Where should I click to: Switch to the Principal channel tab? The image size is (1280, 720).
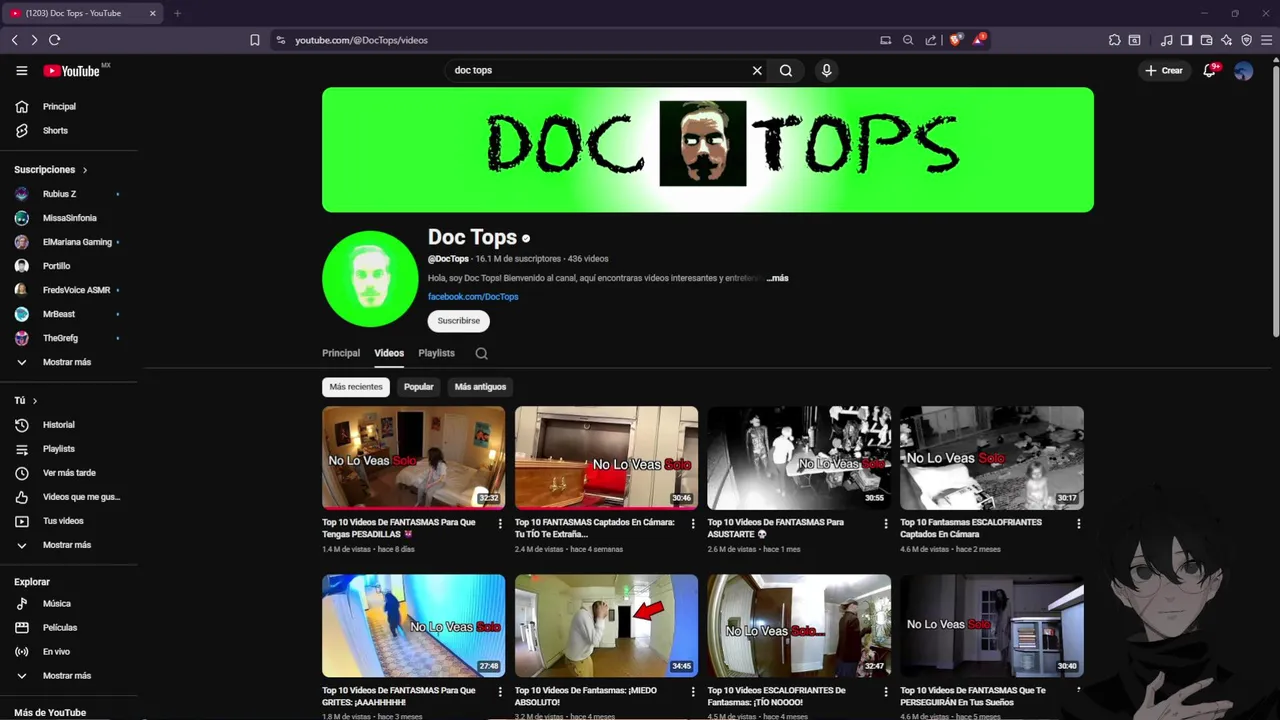[341, 353]
